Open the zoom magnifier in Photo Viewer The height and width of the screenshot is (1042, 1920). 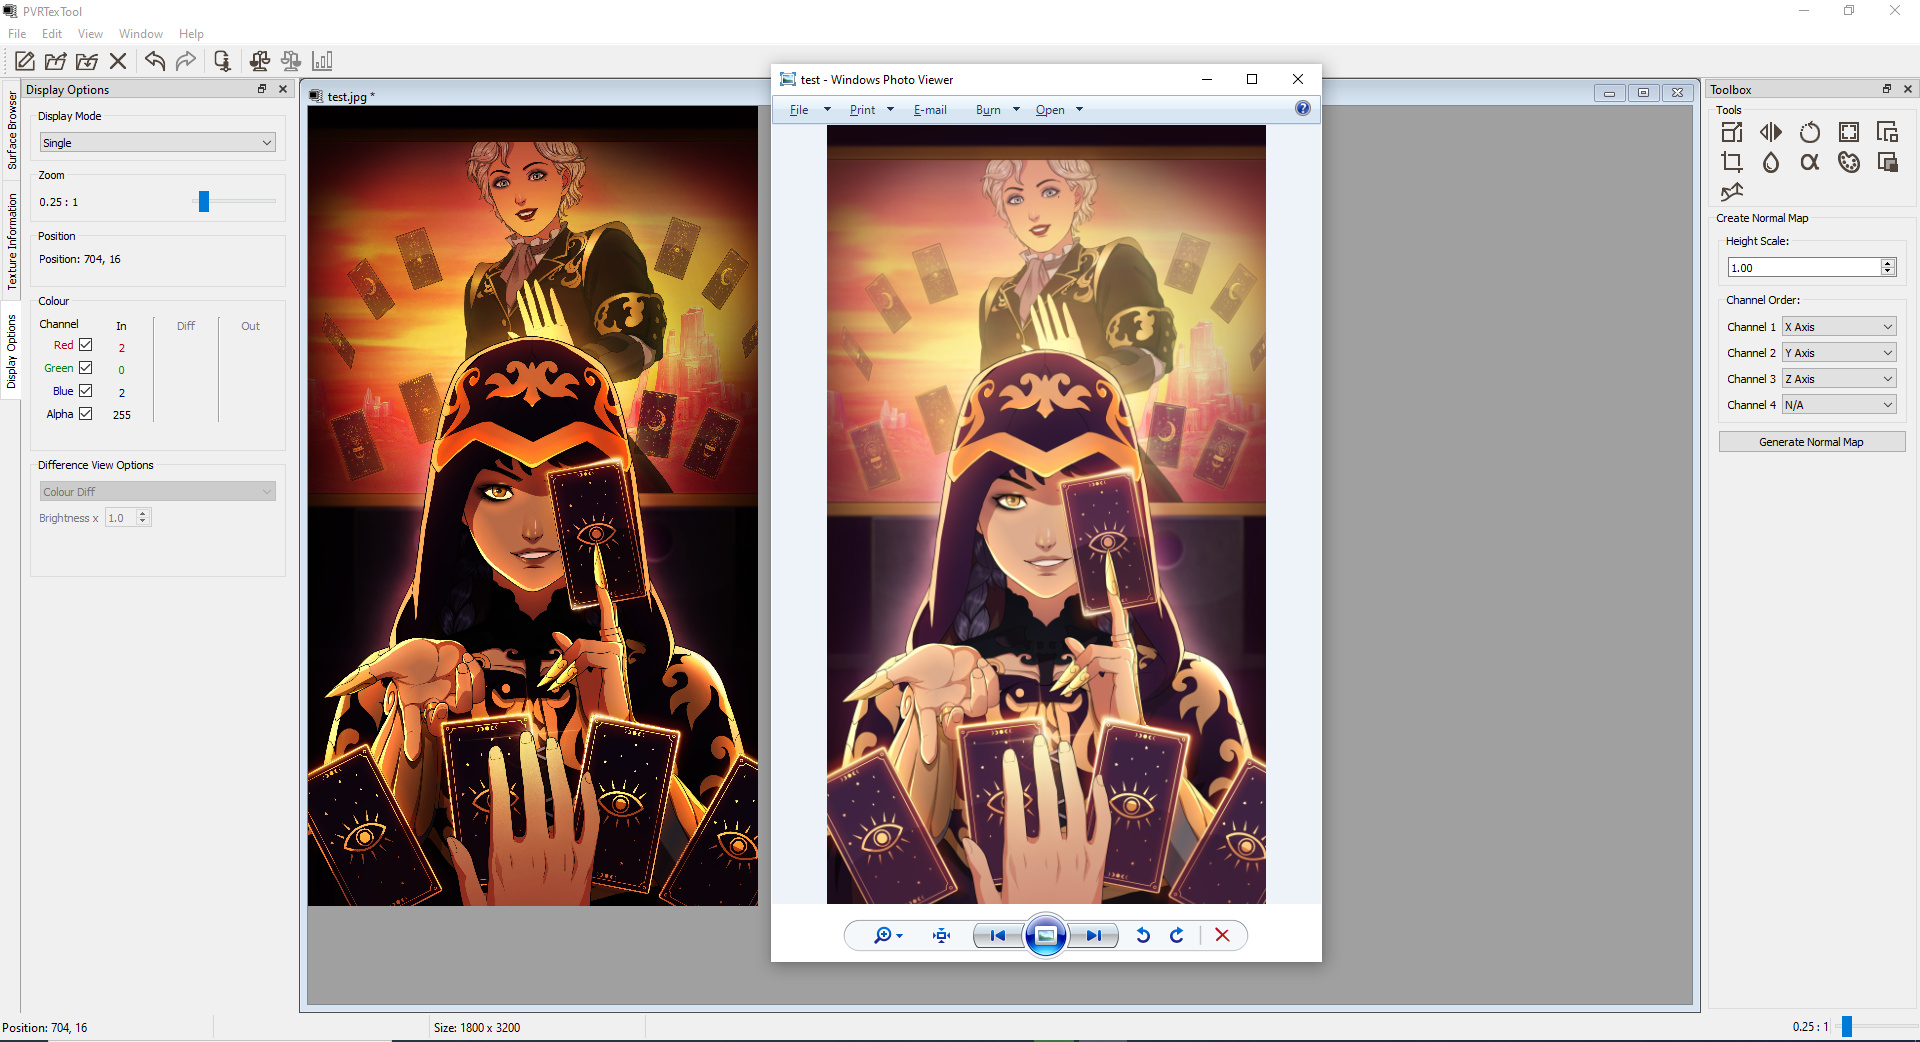pos(888,935)
